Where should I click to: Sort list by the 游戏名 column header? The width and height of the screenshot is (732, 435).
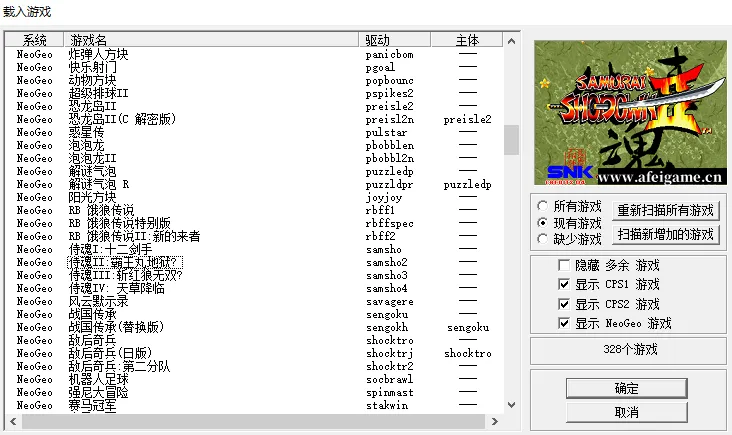click(x=210, y=39)
